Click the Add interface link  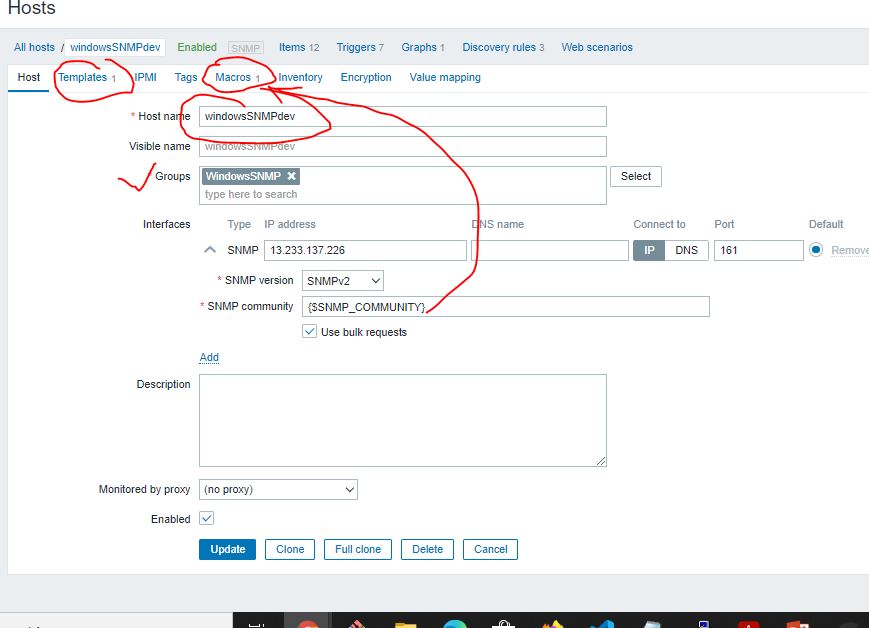coord(209,357)
